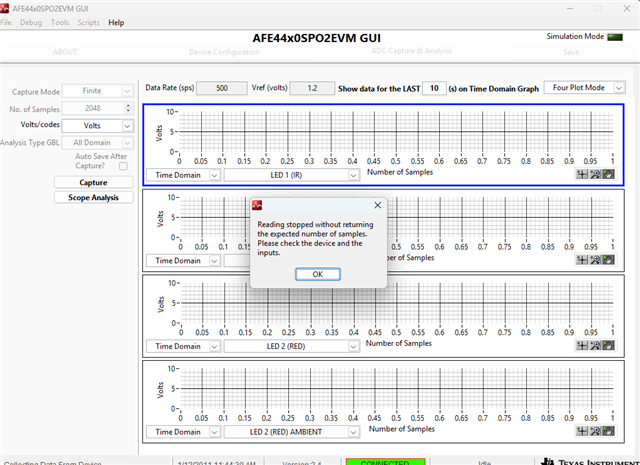Click the Idle status text

click(484, 463)
